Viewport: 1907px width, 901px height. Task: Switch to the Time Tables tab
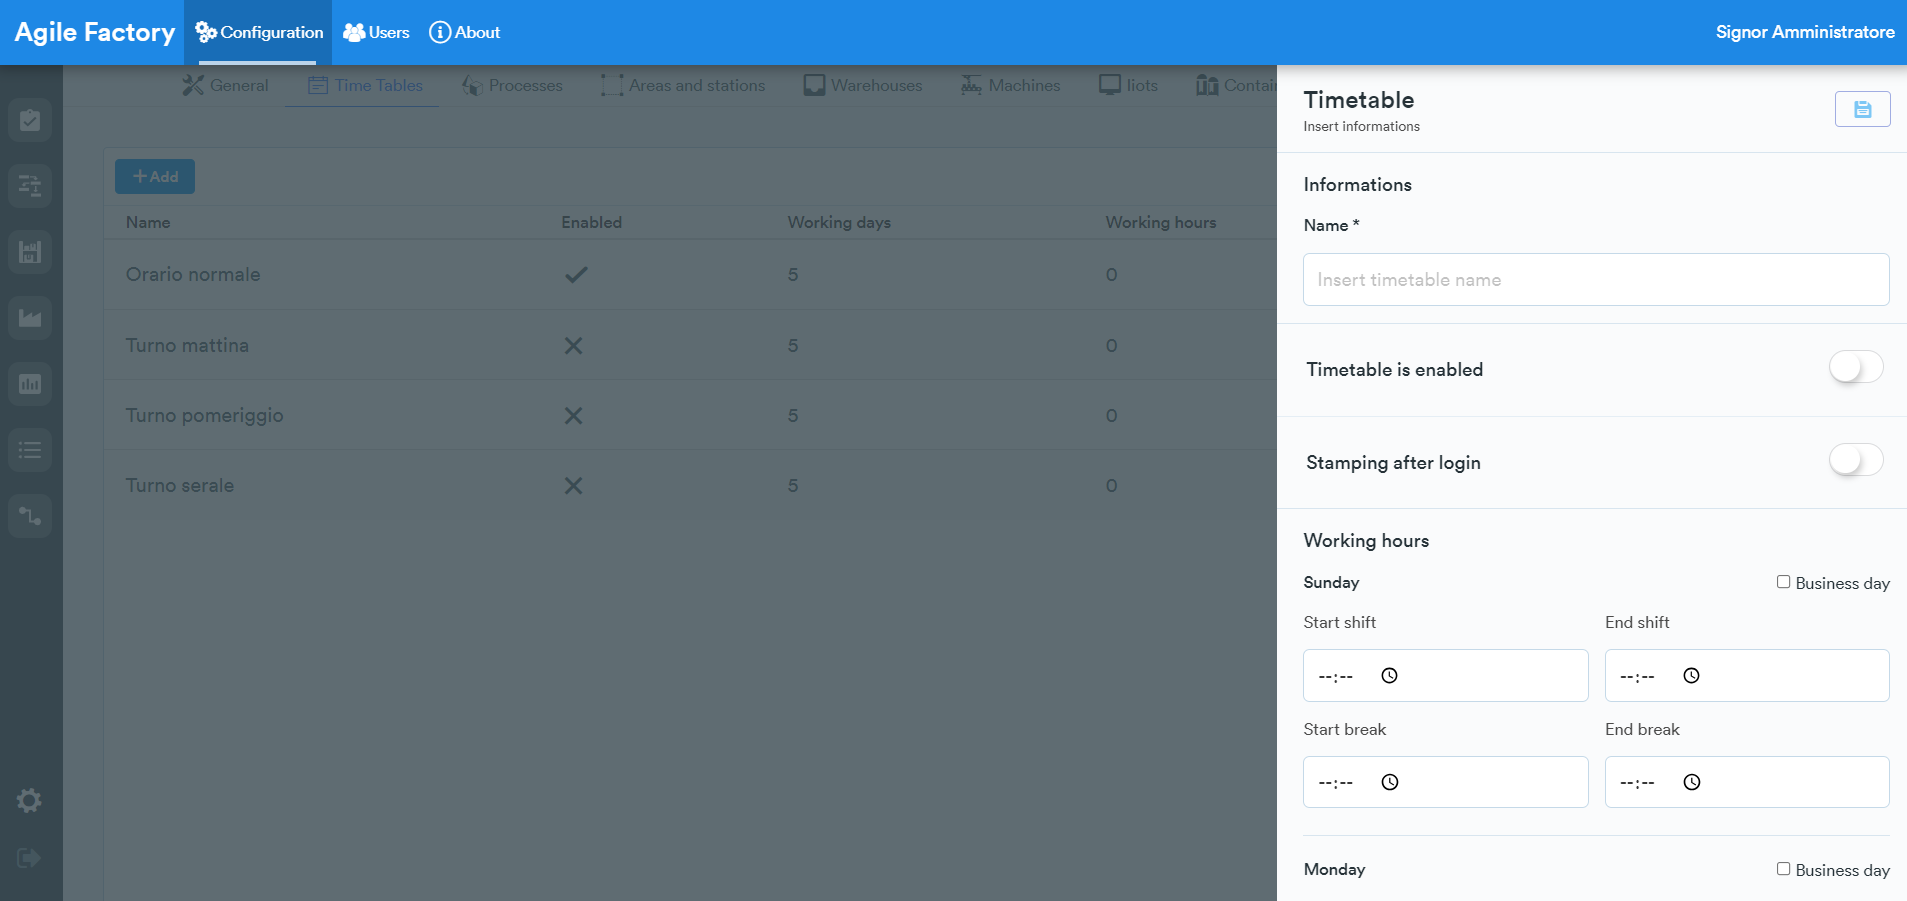[365, 86]
